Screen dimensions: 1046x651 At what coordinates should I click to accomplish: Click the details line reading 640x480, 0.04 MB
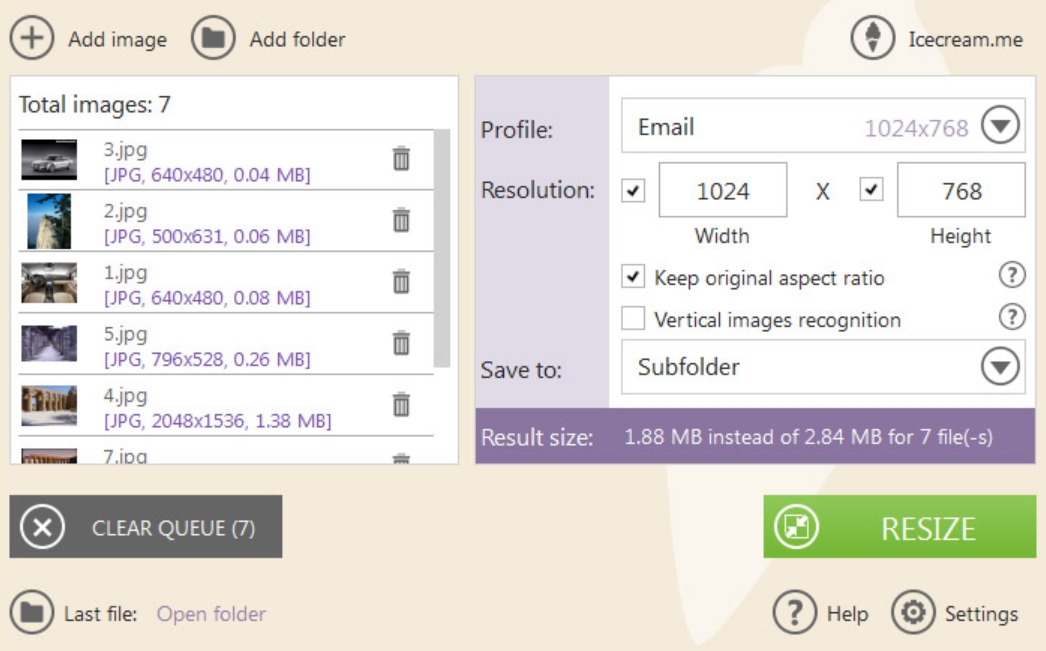point(207,175)
